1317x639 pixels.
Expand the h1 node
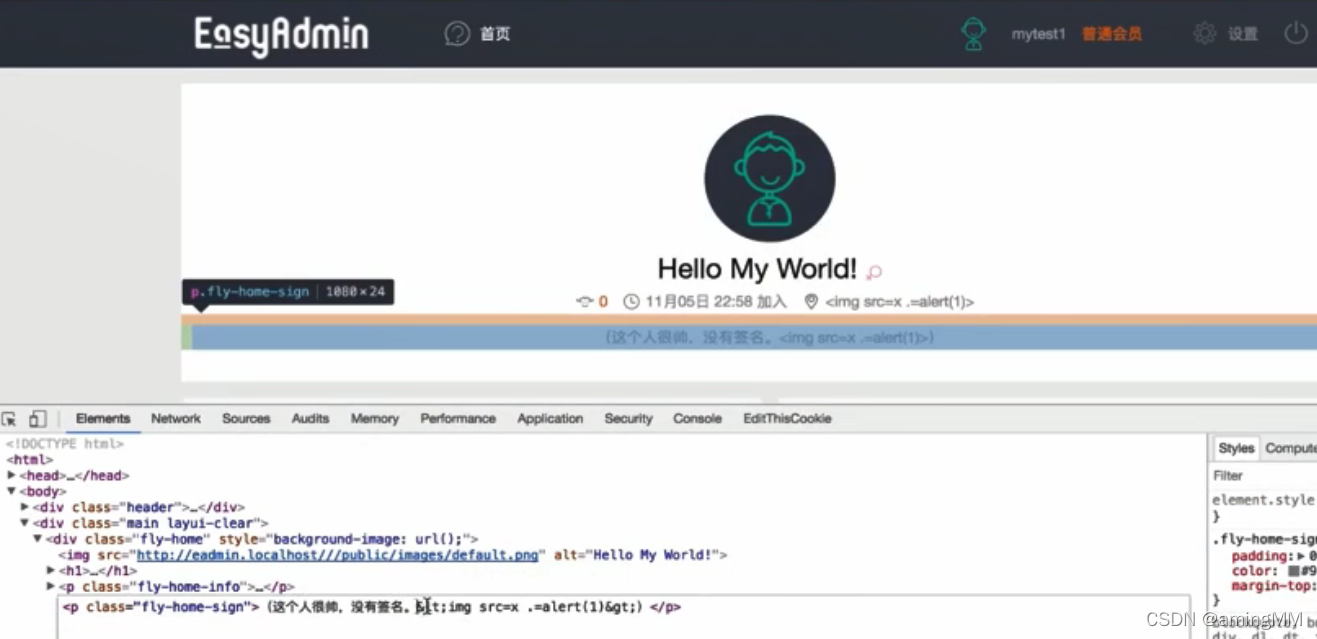point(51,570)
